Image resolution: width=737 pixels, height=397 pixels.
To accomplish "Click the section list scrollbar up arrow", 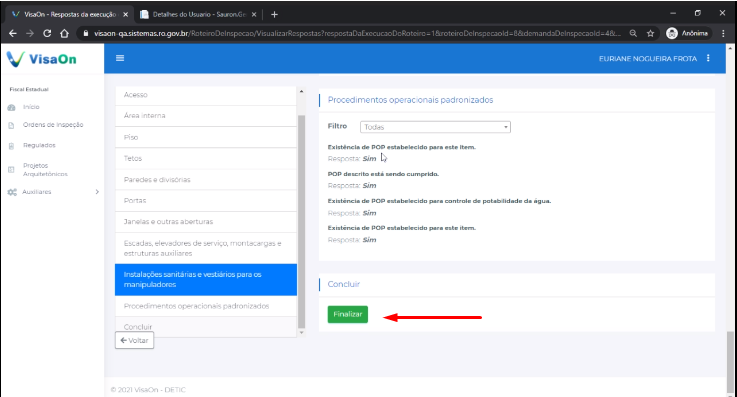I will pos(301,92).
